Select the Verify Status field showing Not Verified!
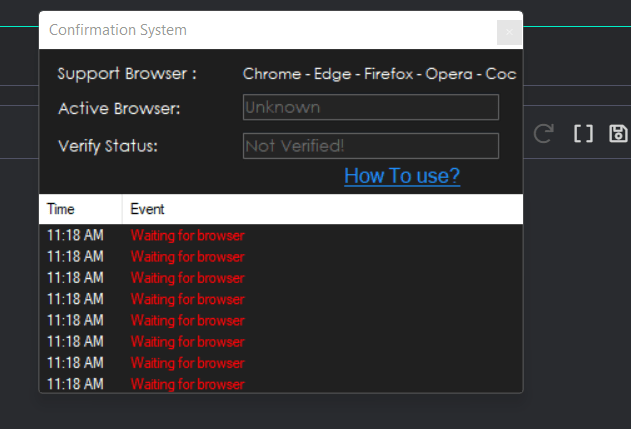The width and height of the screenshot is (631, 429). [371, 146]
